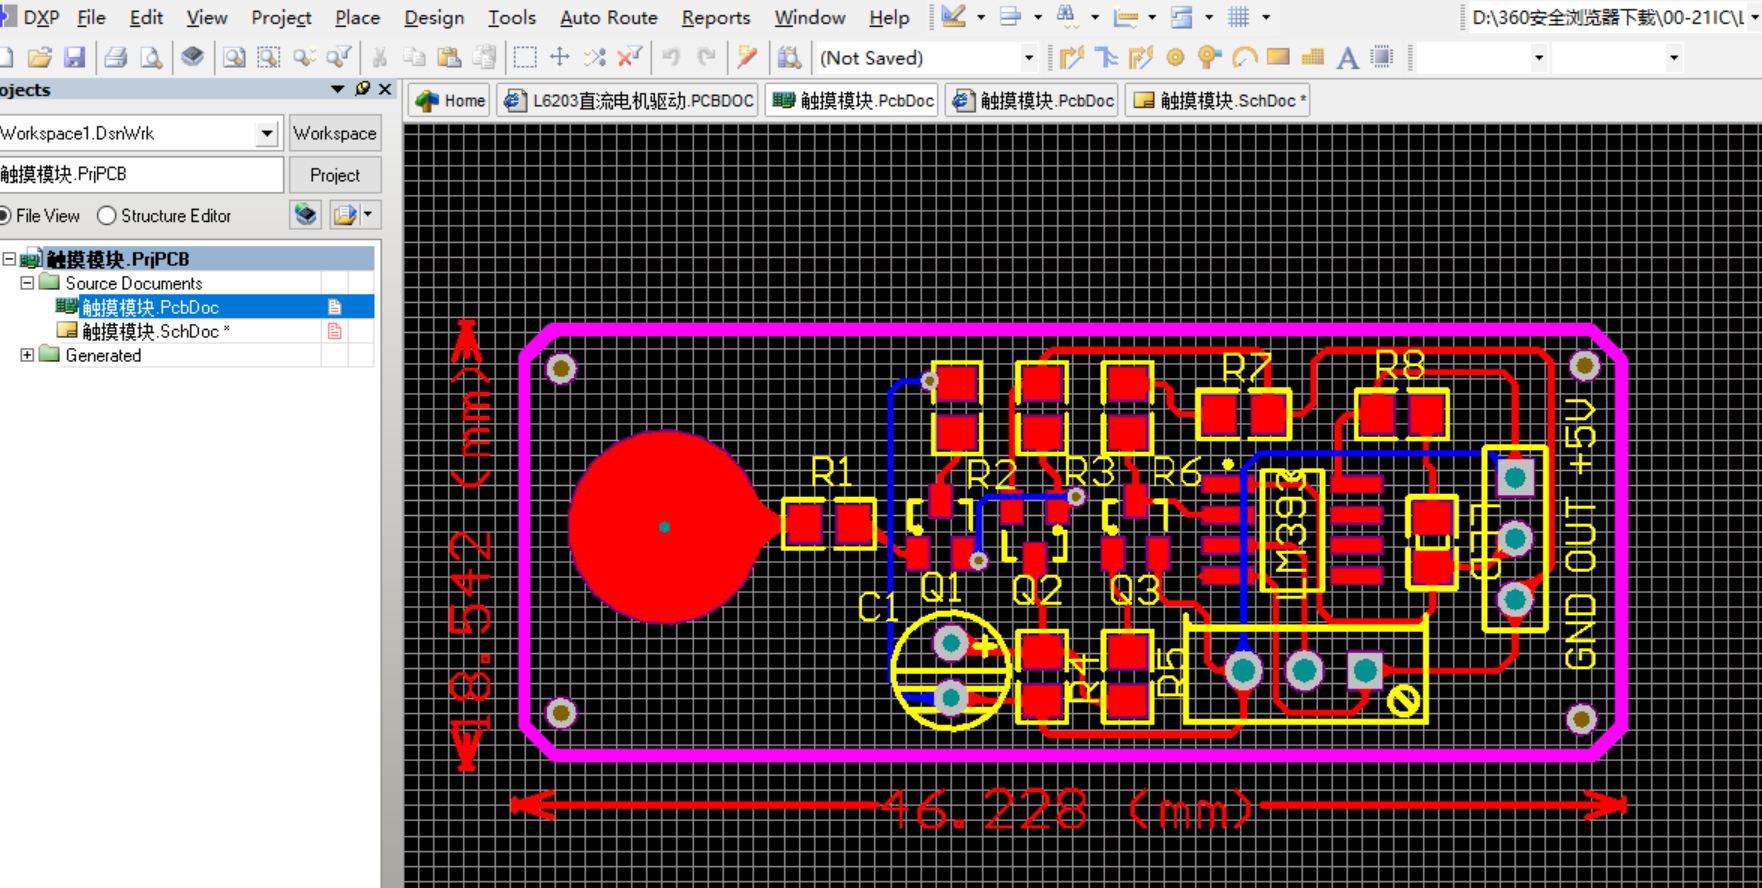Open the Workspace1.DsnWrk dropdown
The width and height of the screenshot is (1762, 888).
click(x=266, y=133)
